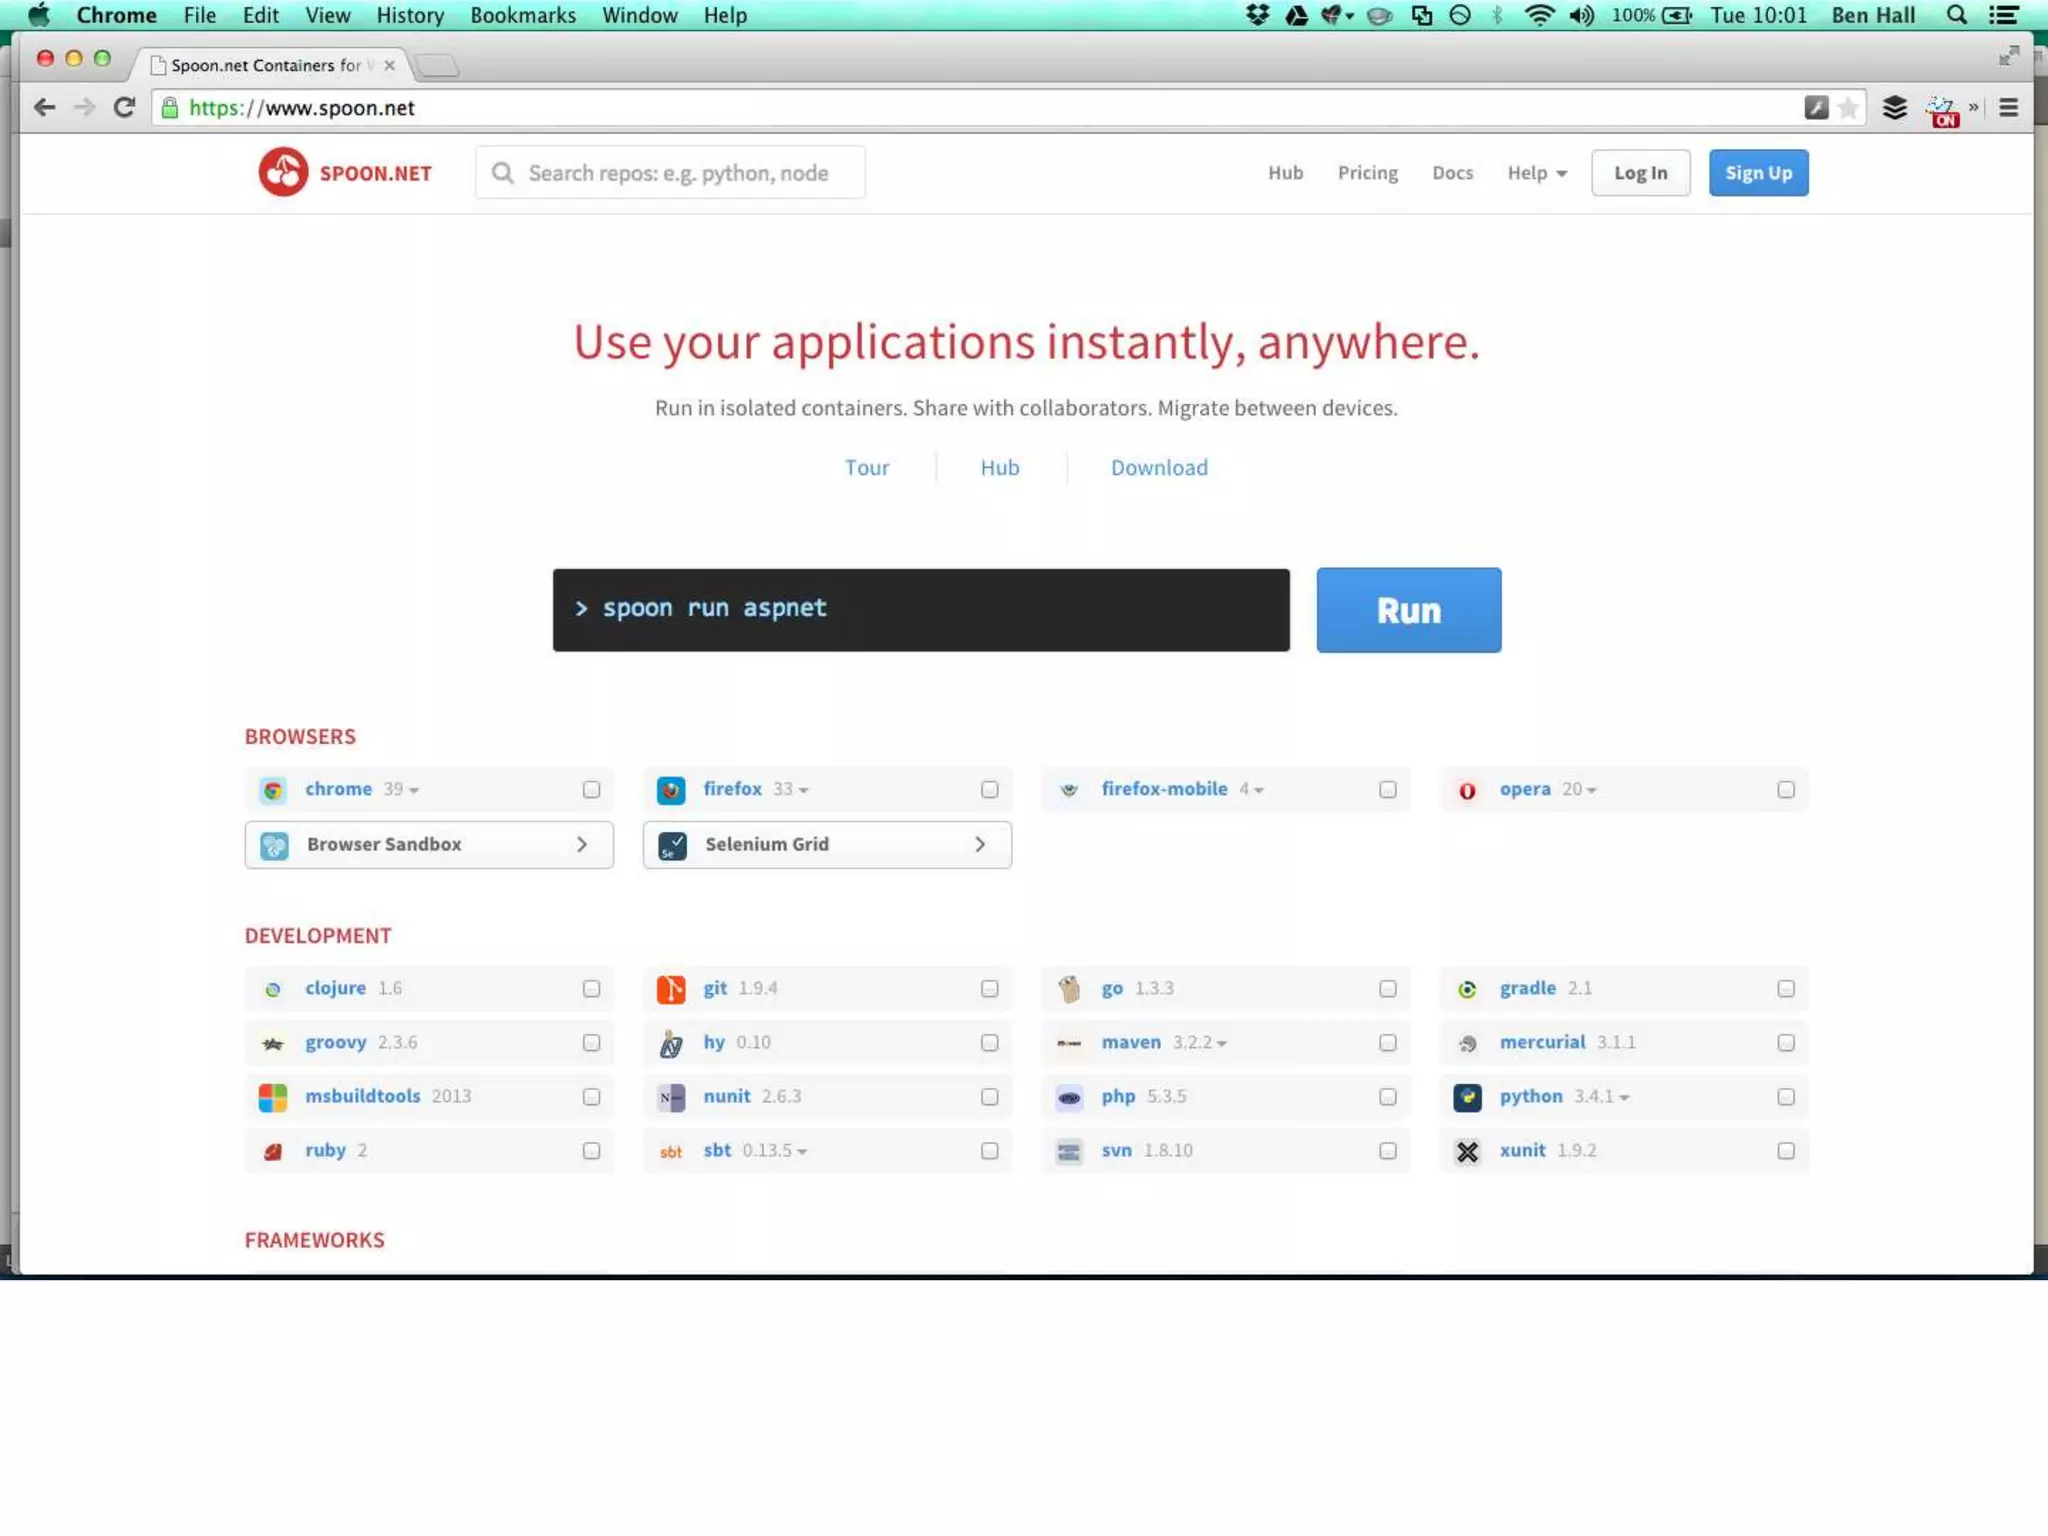Follow the Tour link
Viewport: 2048px width, 1536px height.
[866, 468]
